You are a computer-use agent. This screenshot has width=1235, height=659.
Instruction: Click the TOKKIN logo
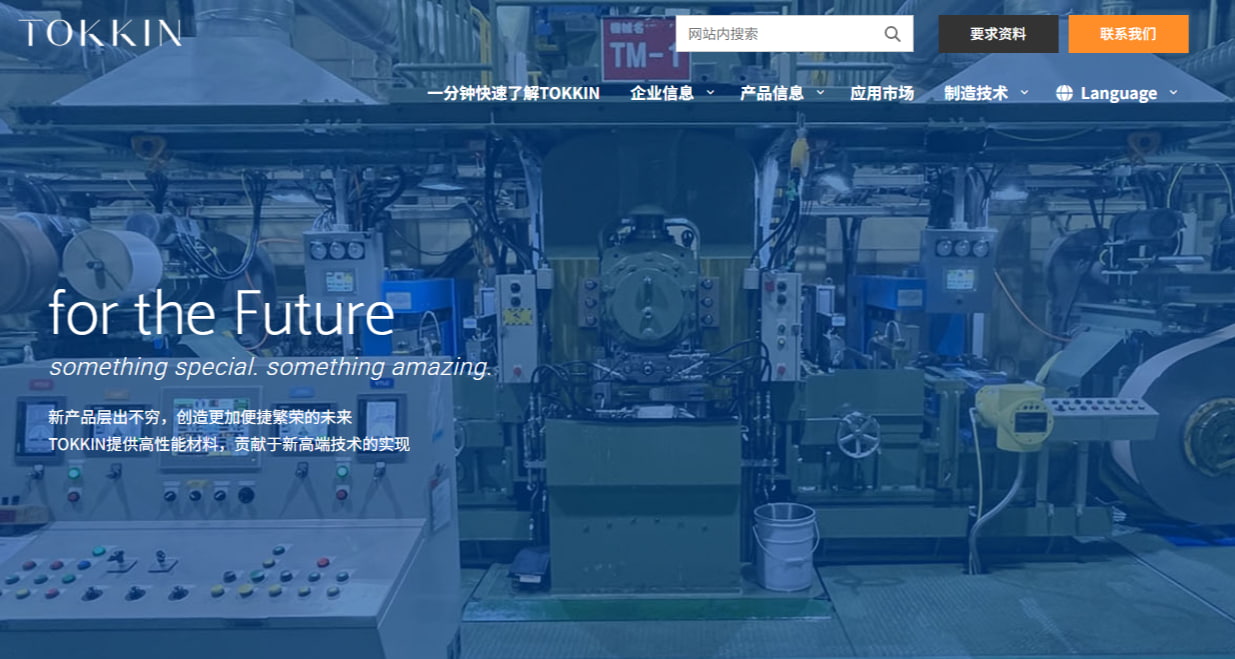100,33
